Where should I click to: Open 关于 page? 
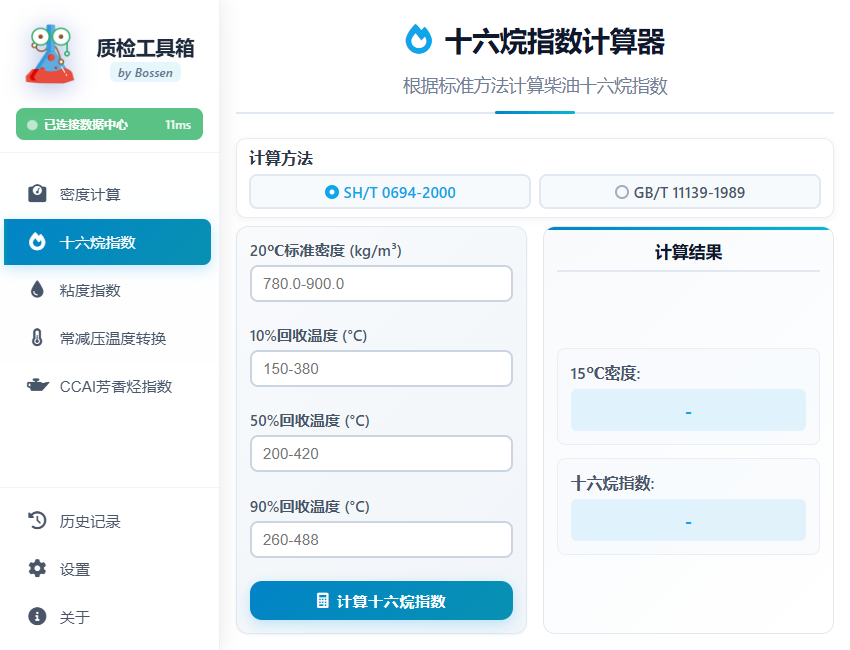click(107, 616)
